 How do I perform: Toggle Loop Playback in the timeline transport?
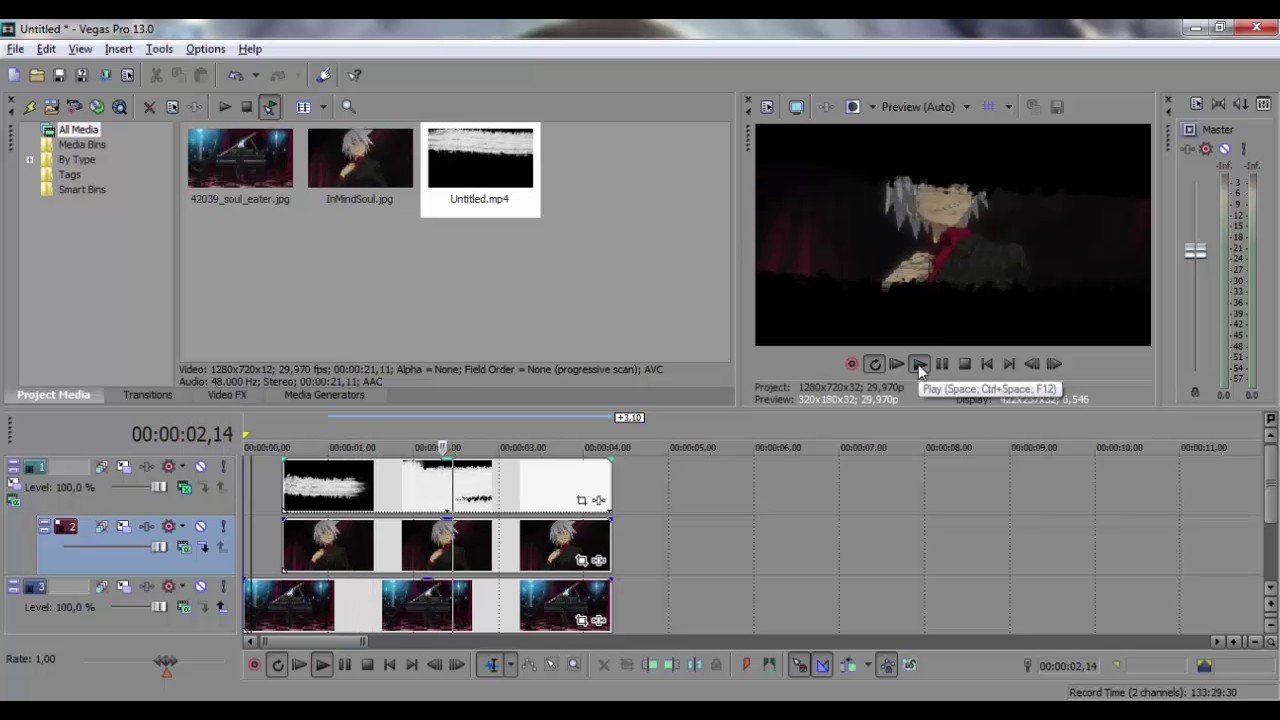[x=277, y=666]
